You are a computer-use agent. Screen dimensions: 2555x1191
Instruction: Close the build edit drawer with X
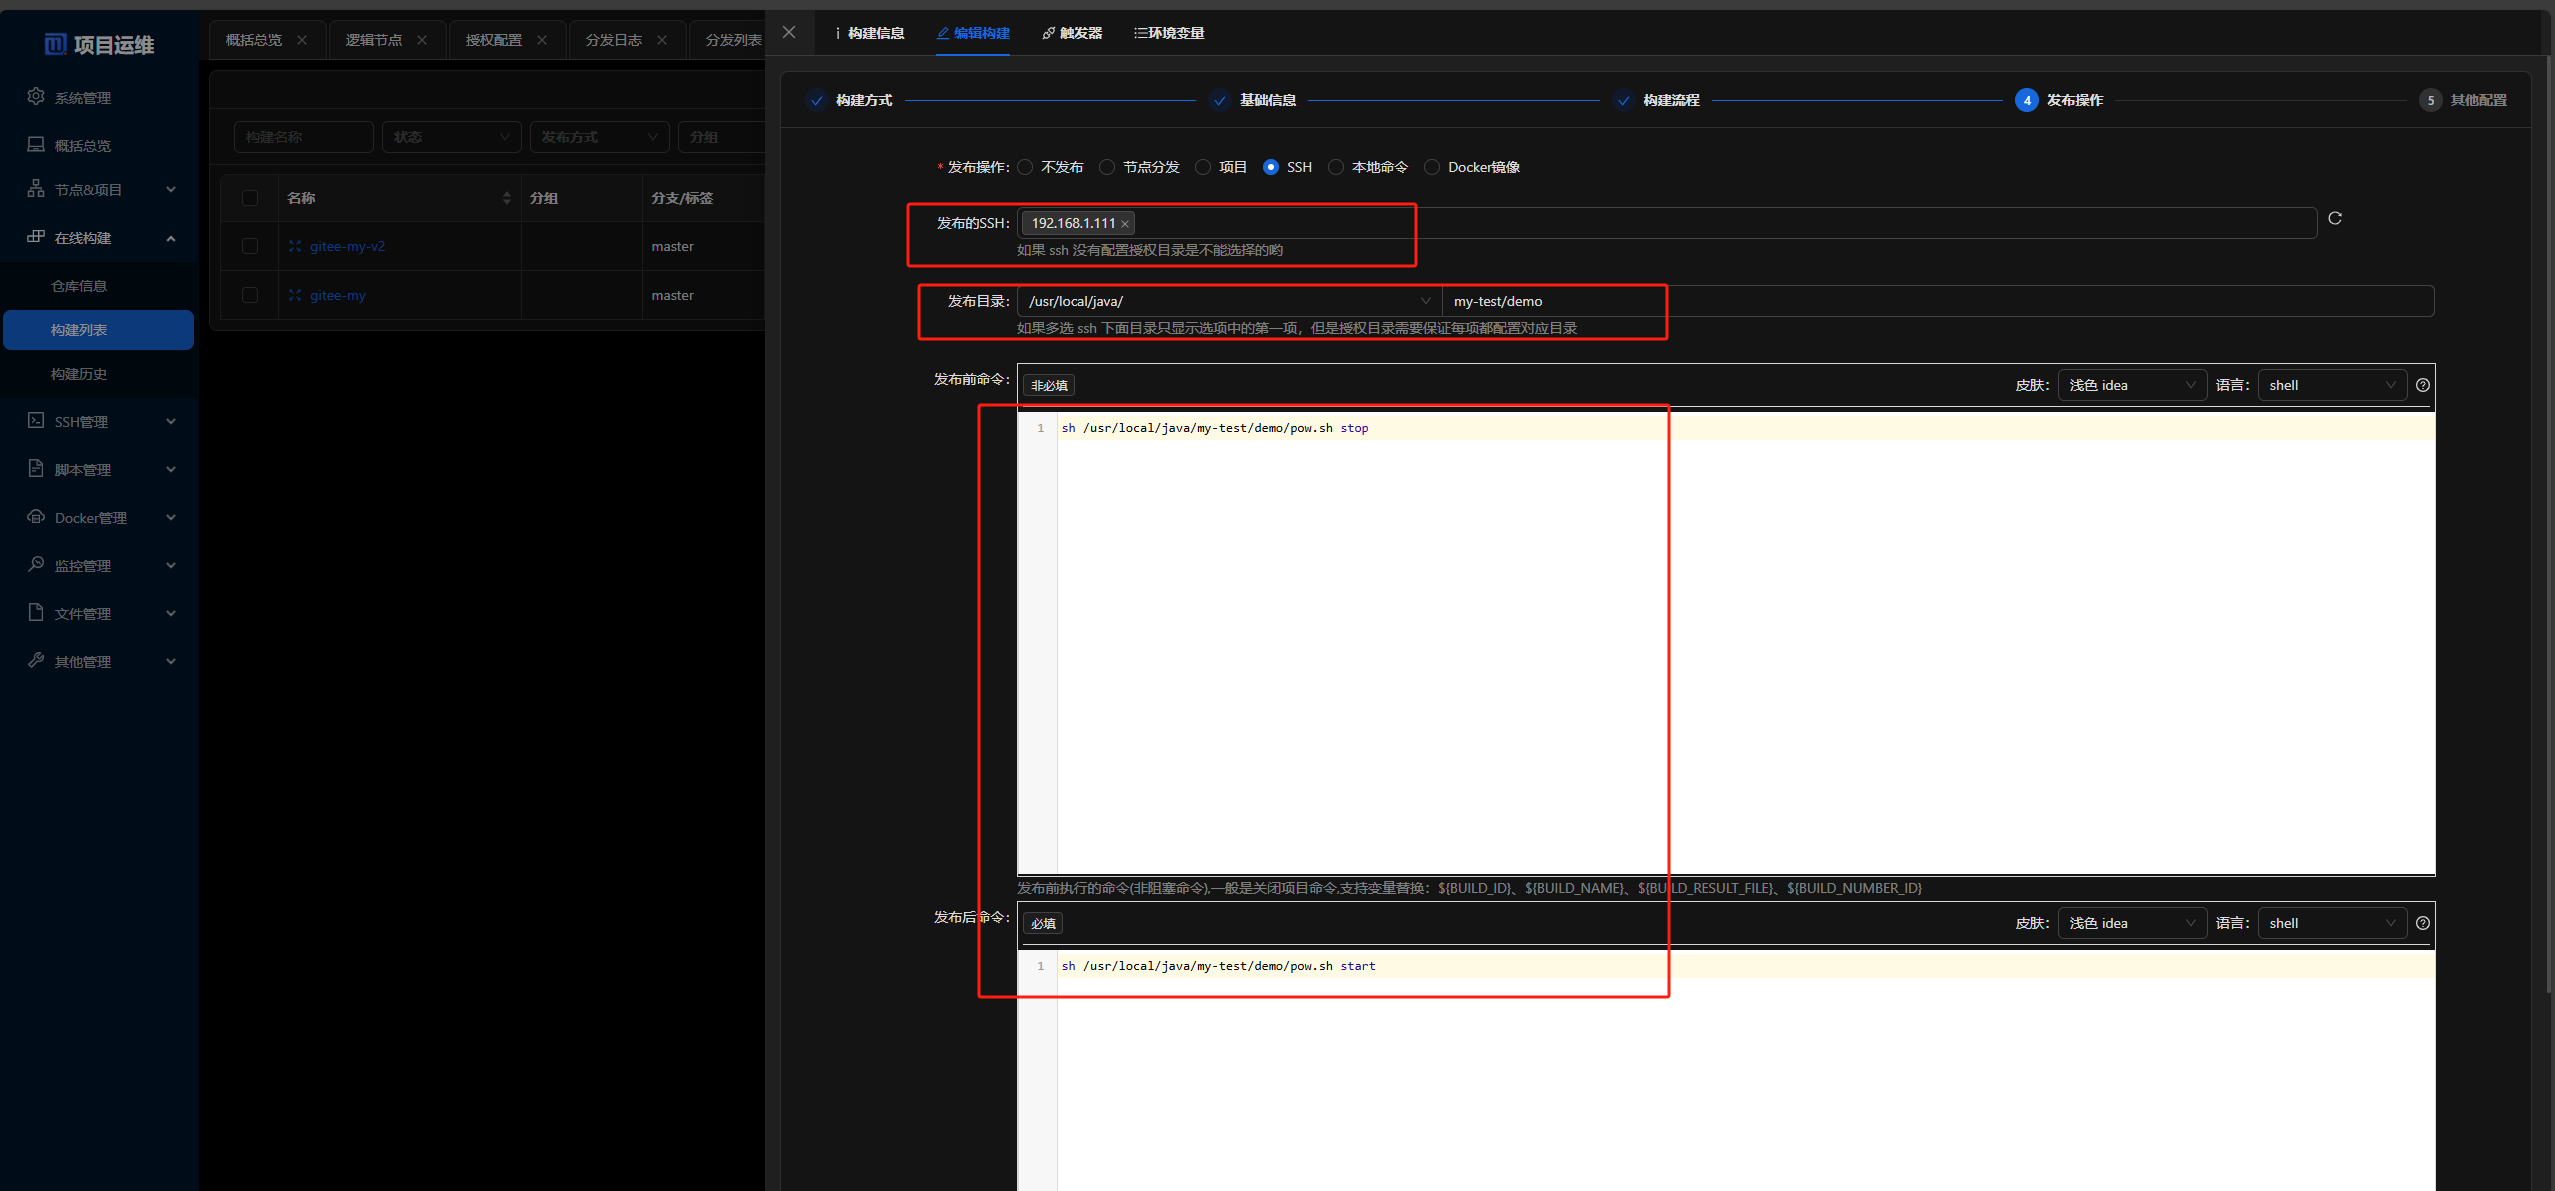click(x=789, y=32)
